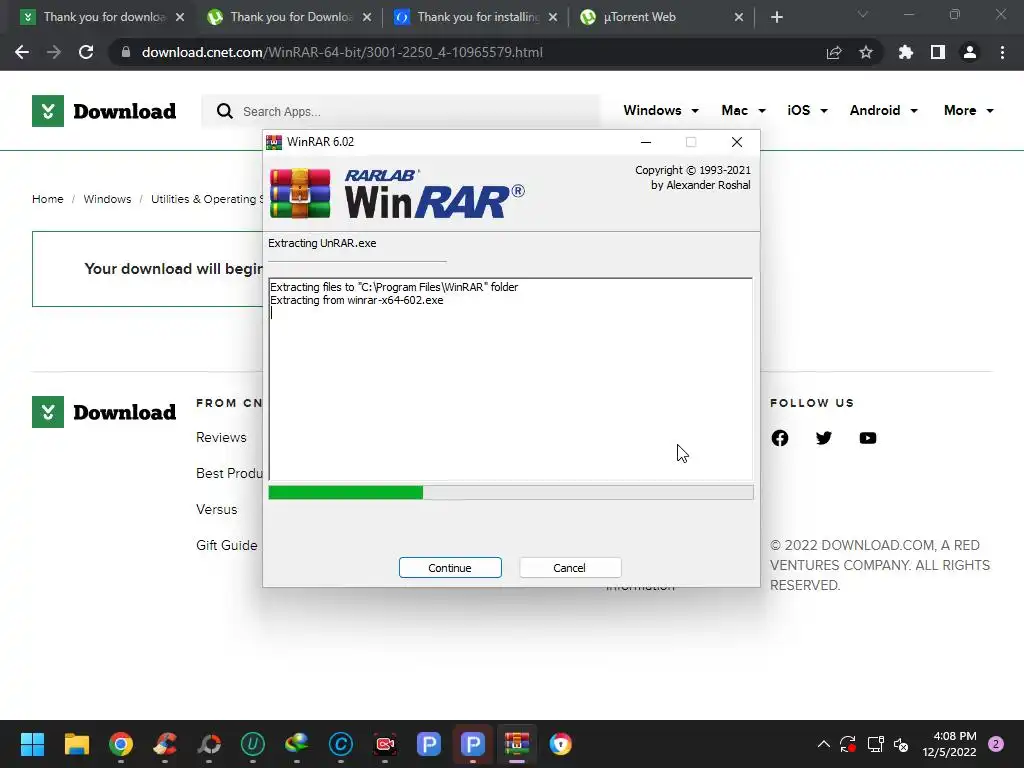Show hidden system tray icons
Viewport: 1024px width, 768px height.
point(824,744)
